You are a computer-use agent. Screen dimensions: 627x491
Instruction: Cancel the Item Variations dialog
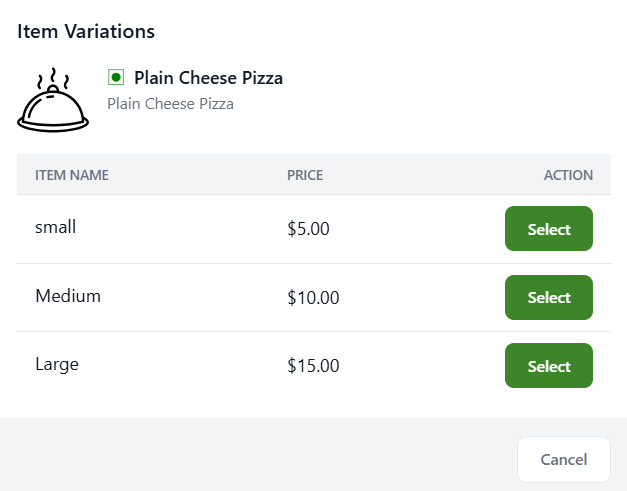(563, 460)
